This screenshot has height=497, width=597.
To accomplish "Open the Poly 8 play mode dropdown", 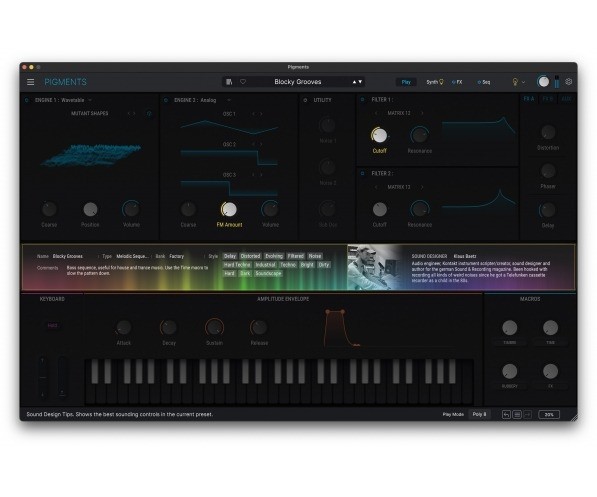I will 479,414.
